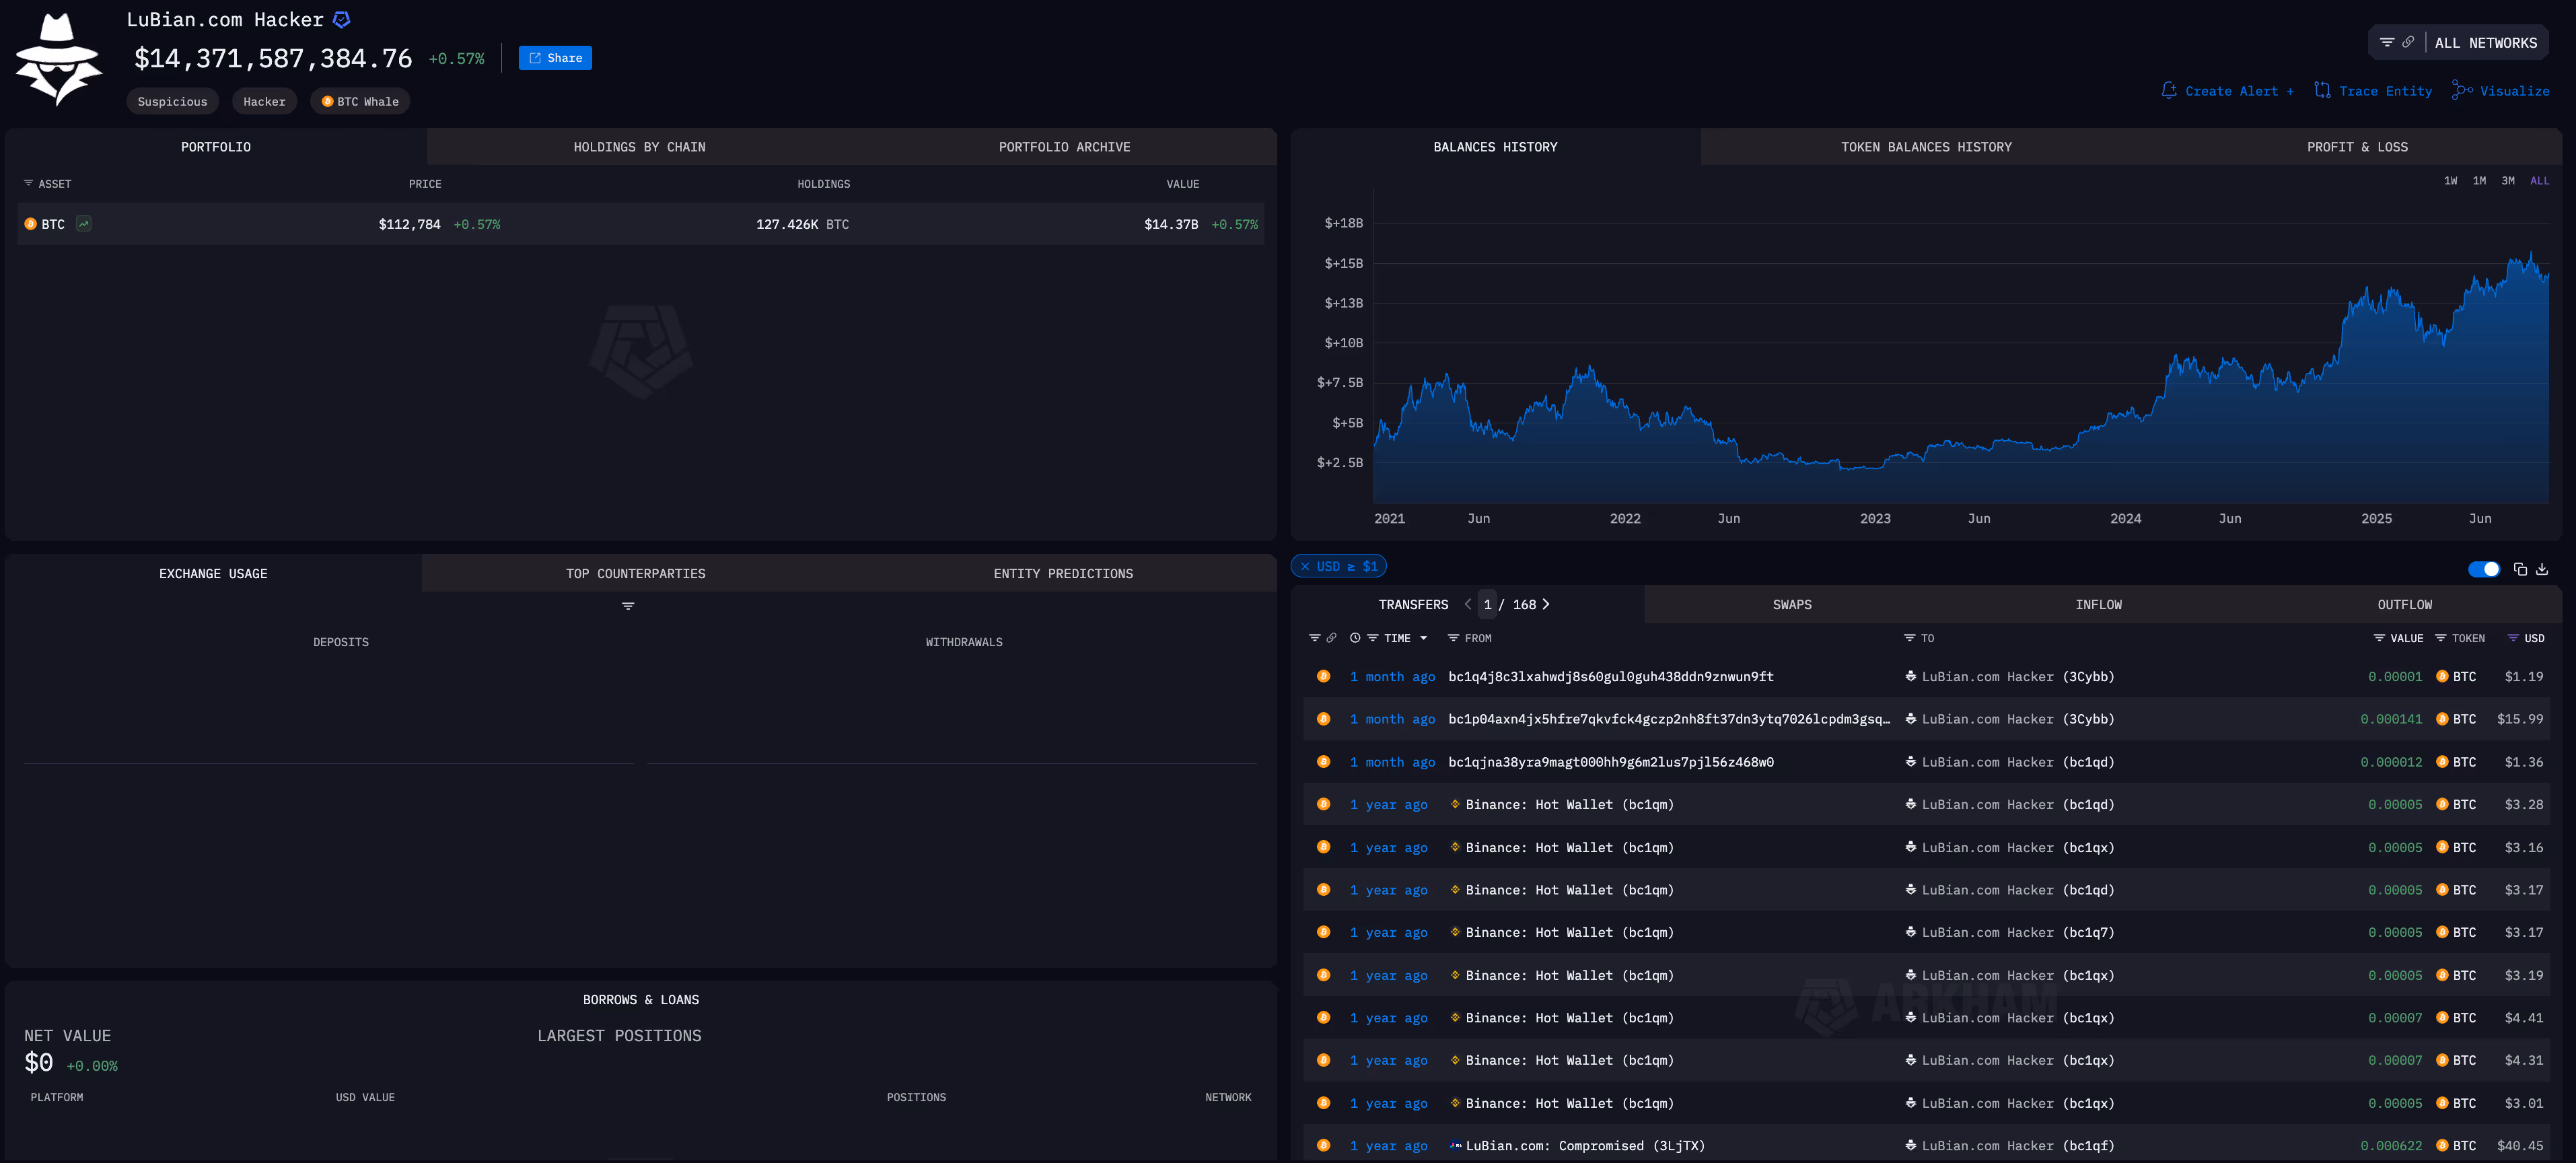Open the Visualize graph tool
The width and height of the screenshot is (2576, 1163).
(2500, 91)
